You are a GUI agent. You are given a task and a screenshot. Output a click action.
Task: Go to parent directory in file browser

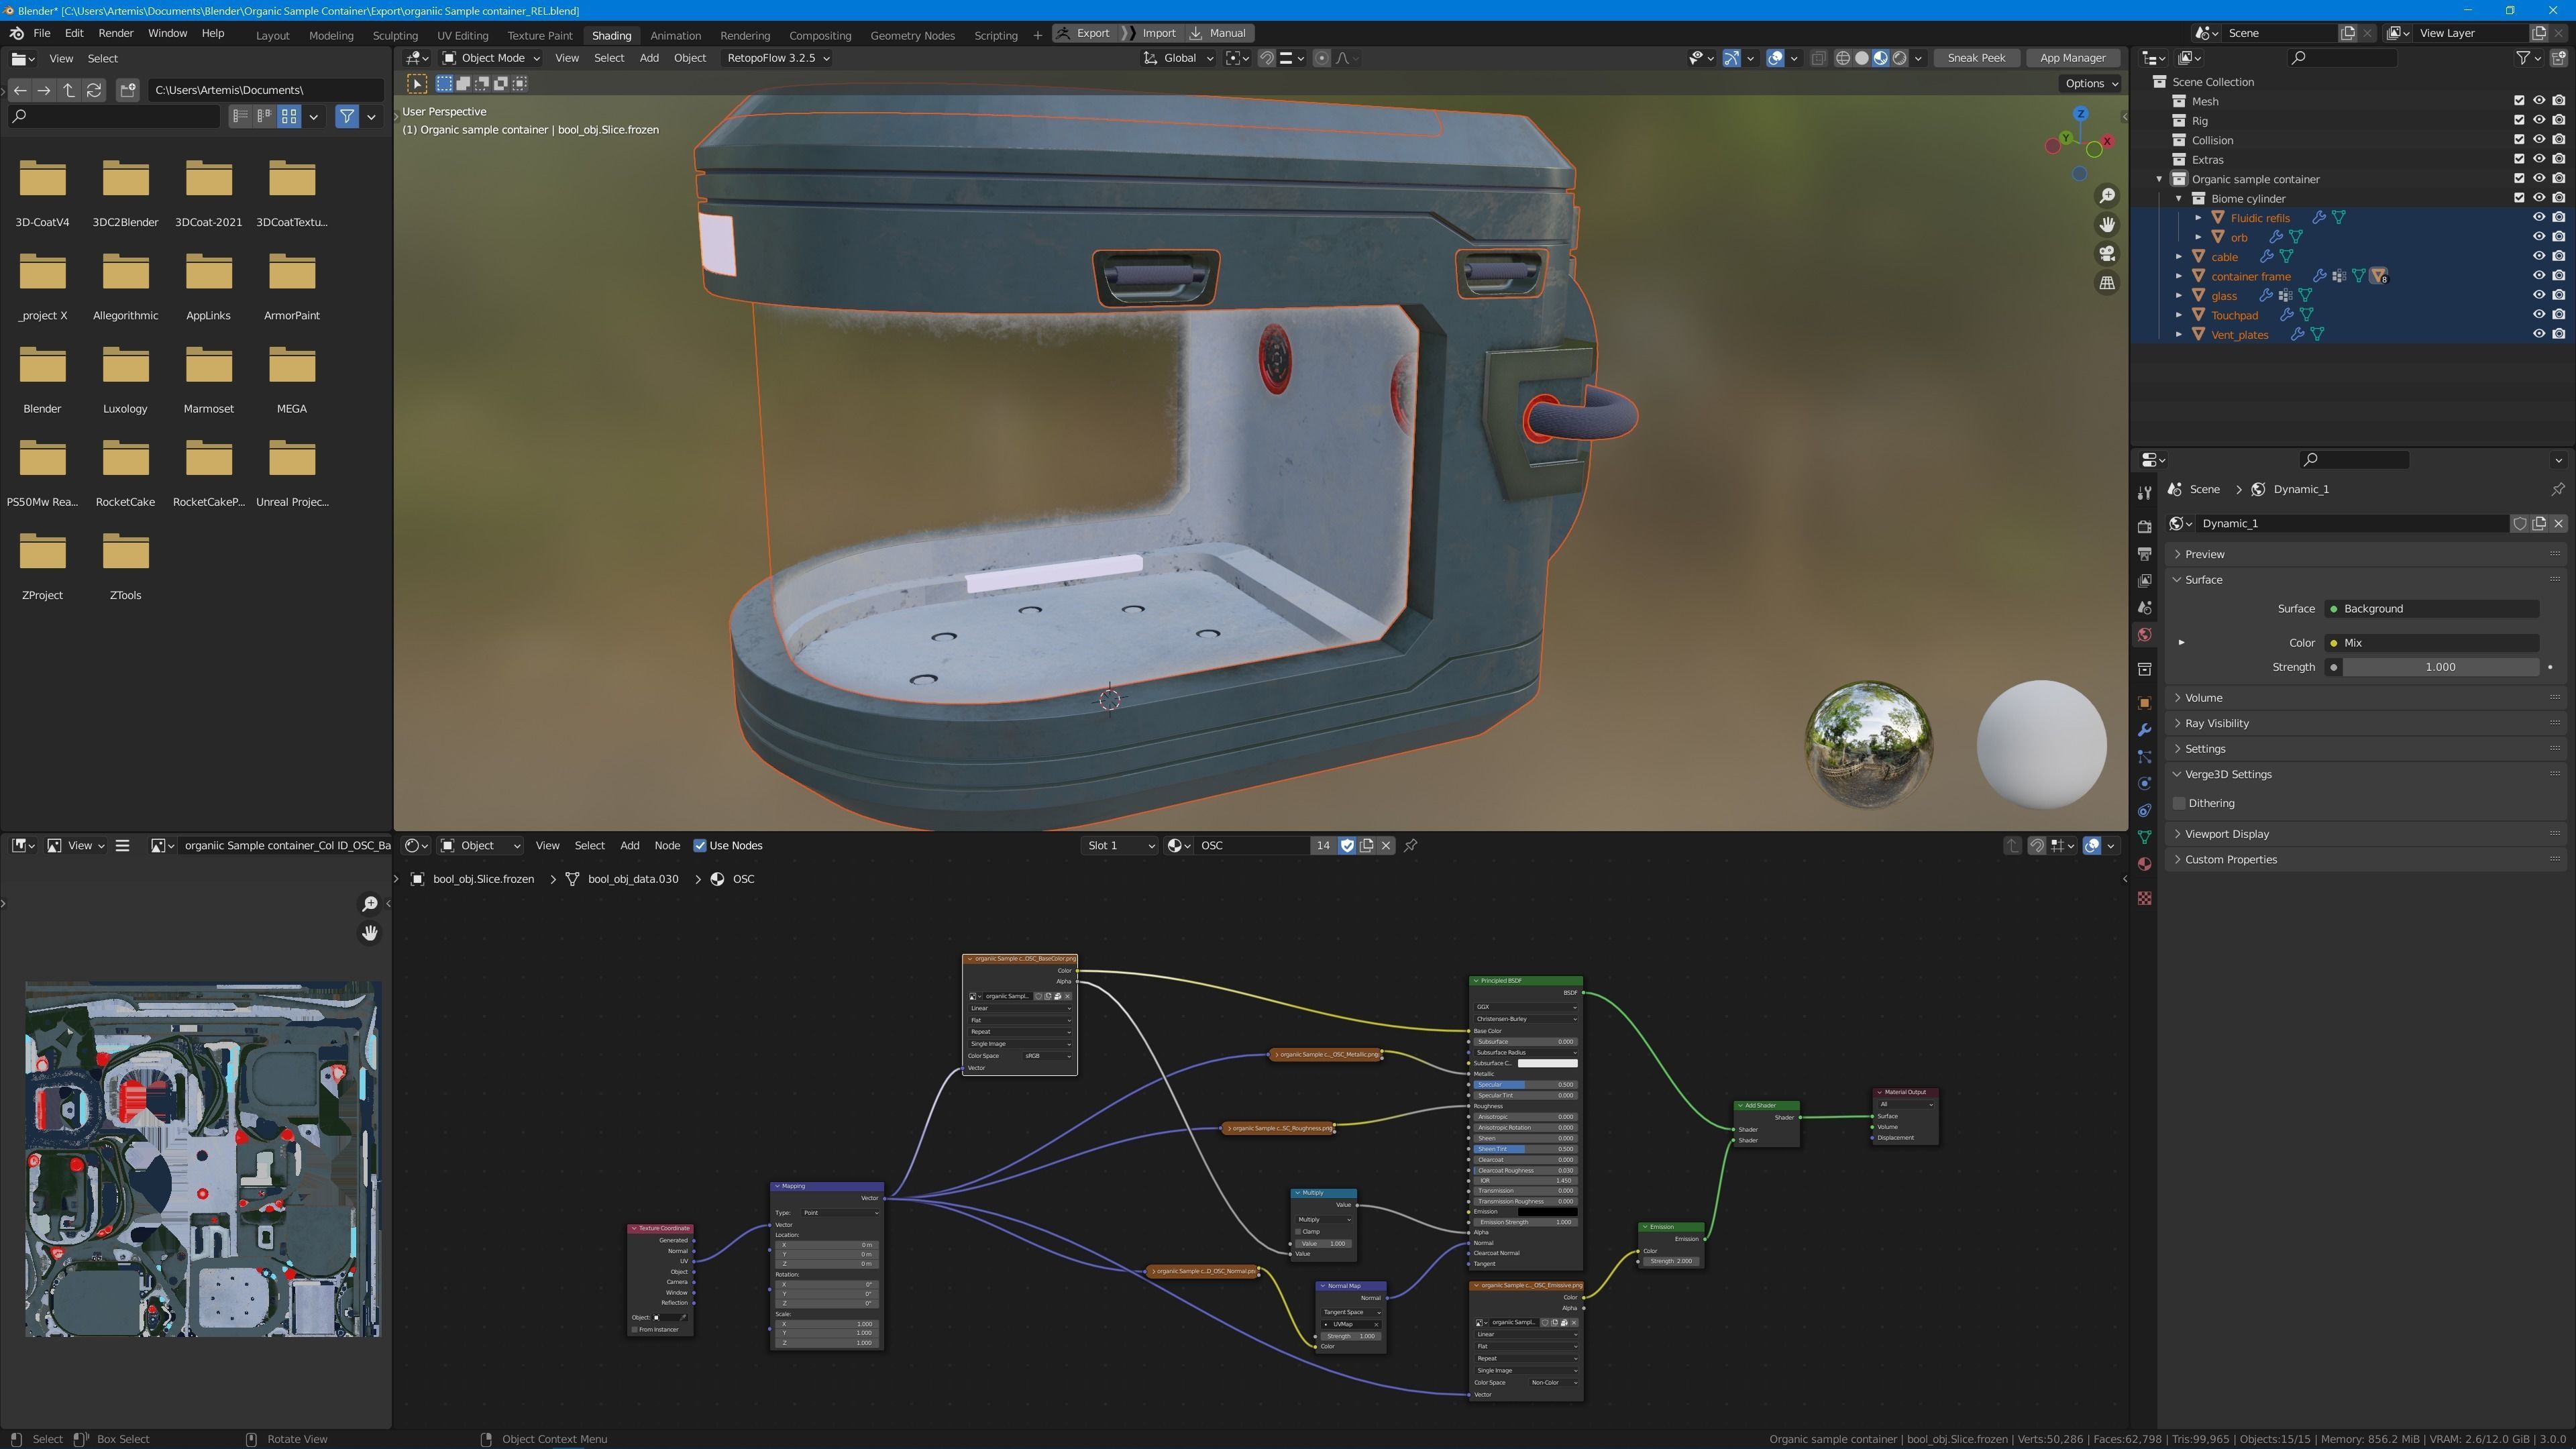69,90
